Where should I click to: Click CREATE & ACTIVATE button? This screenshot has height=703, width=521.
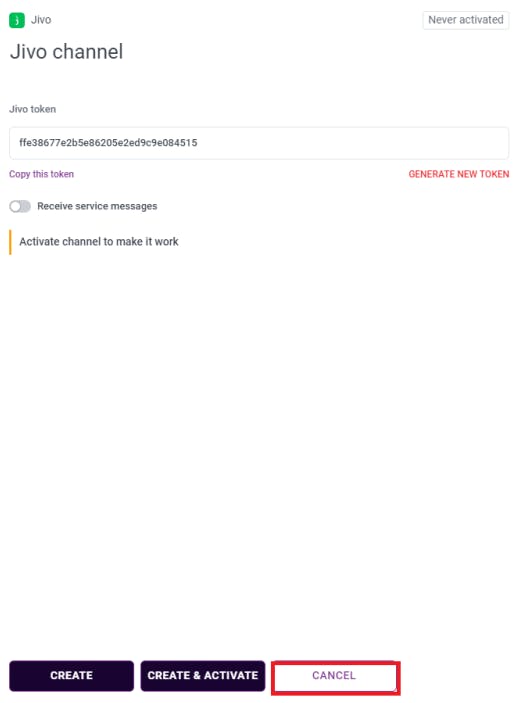pyautogui.click(x=203, y=676)
